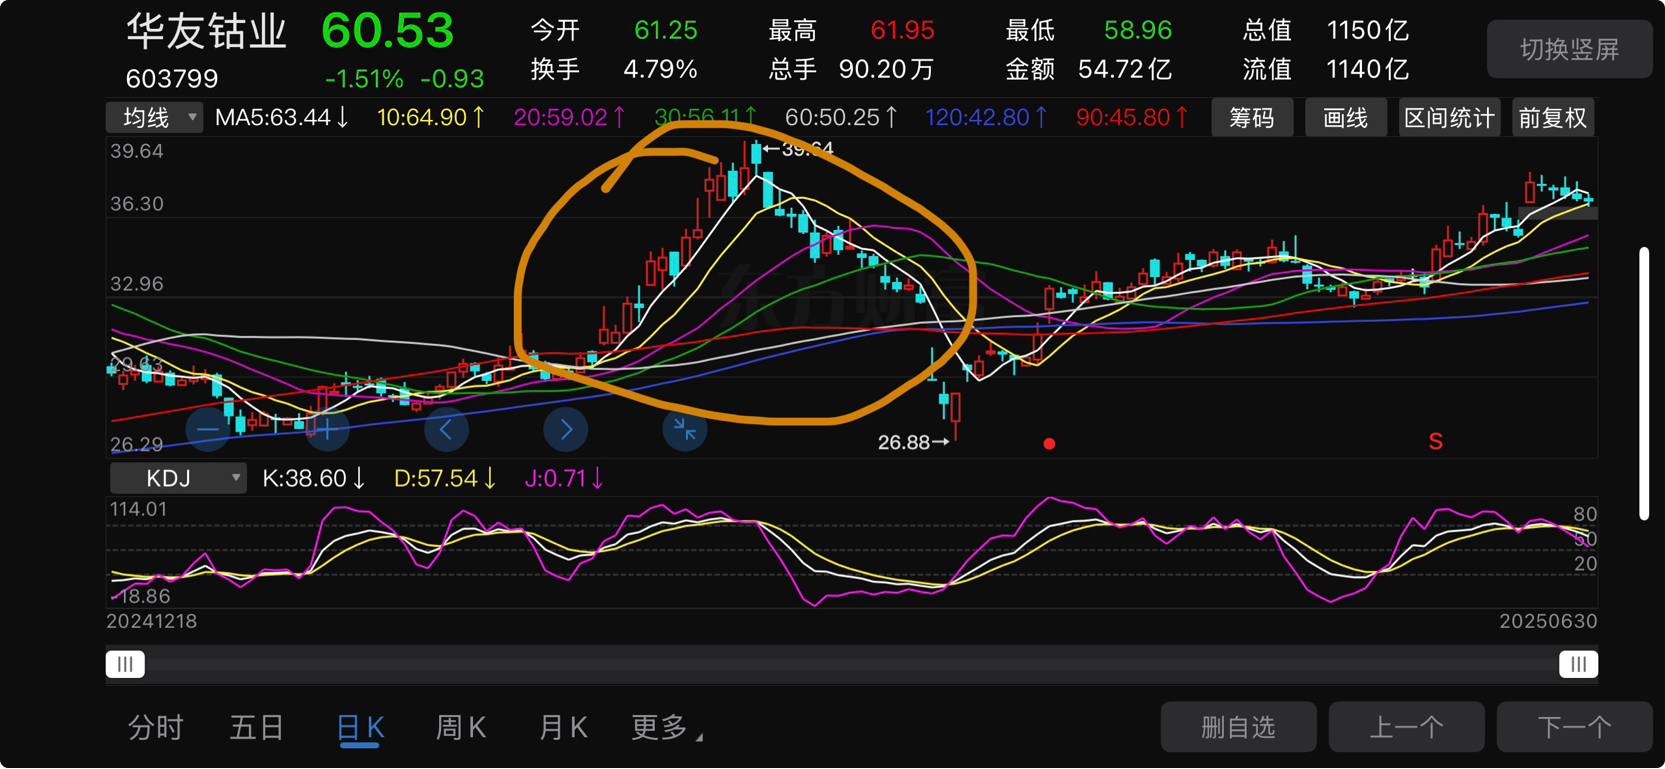Click the collapse arrows chart icon

[x=685, y=430]
